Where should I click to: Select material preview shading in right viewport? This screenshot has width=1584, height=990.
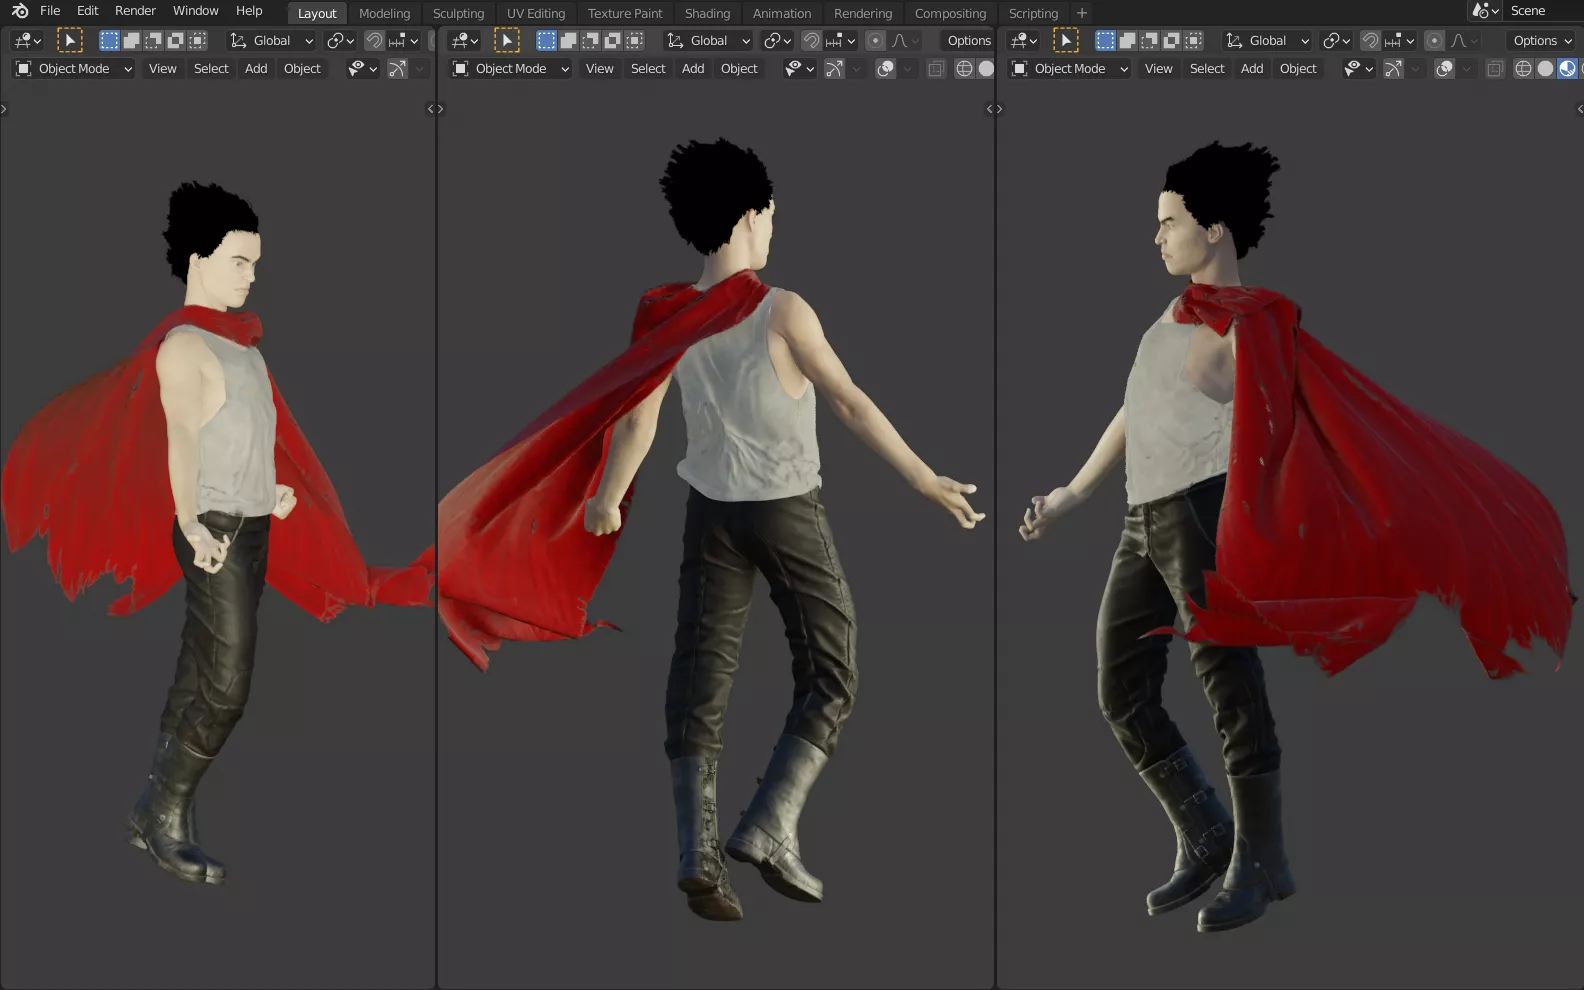1567,69
